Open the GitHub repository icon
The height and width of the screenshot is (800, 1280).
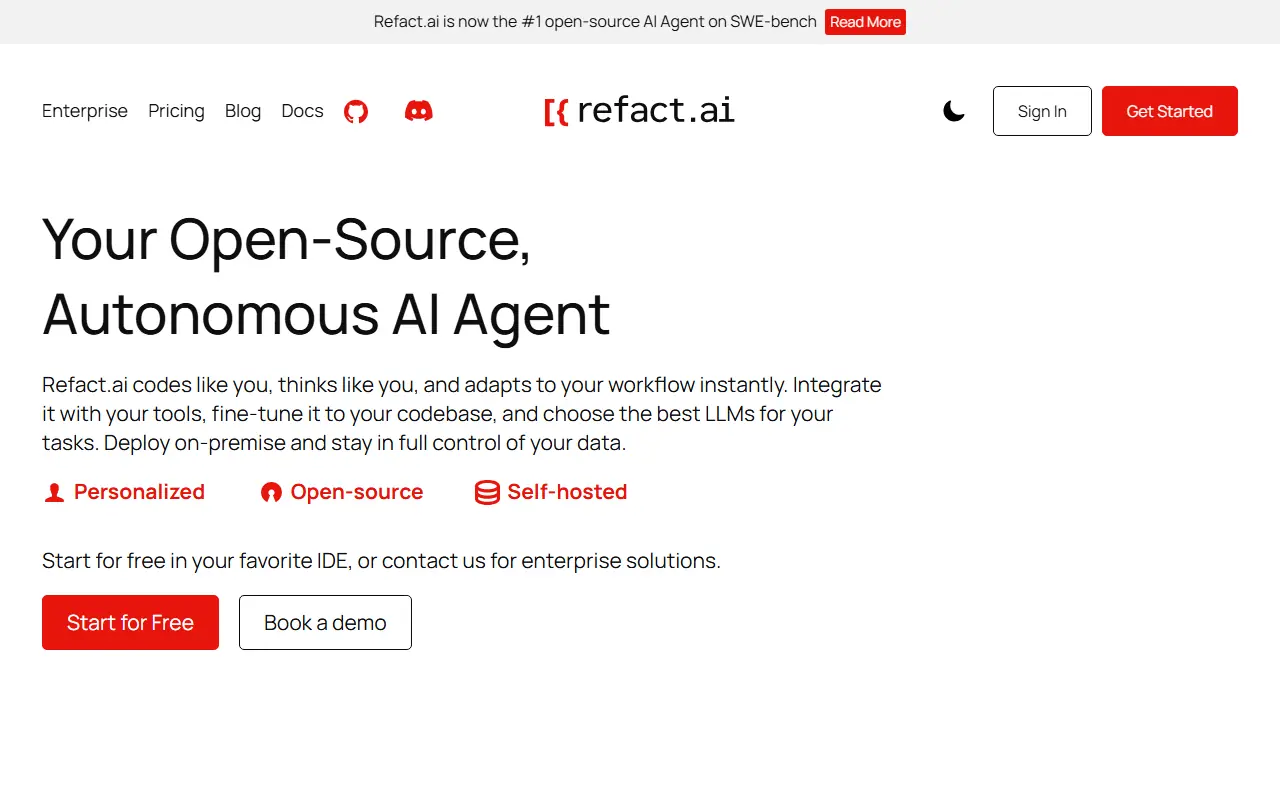click(356, 111)
